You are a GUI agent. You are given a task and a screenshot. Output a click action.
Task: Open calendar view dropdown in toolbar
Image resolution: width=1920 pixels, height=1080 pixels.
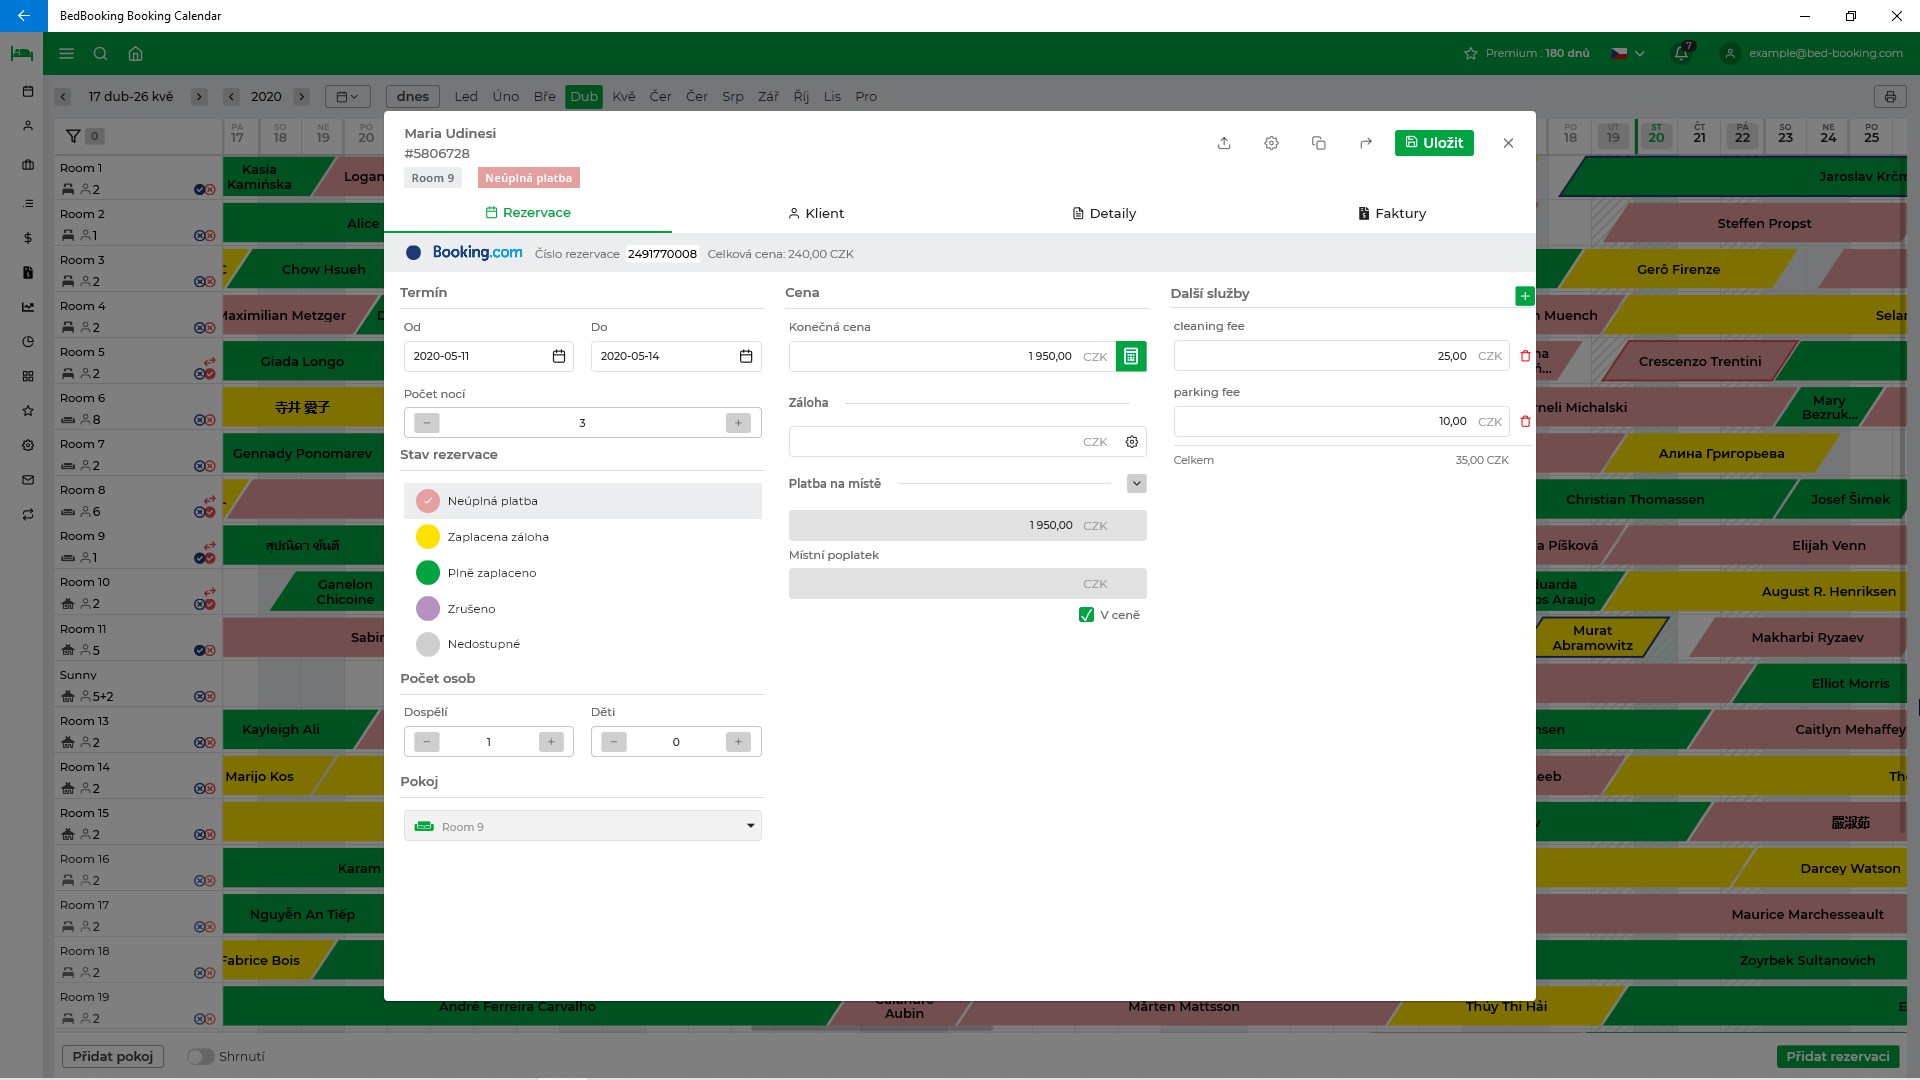[x=347, y=97]
